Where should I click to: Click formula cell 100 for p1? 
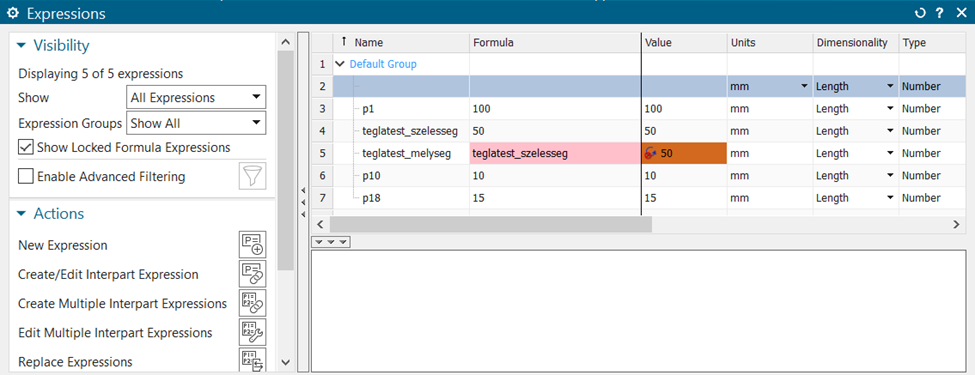555,109
